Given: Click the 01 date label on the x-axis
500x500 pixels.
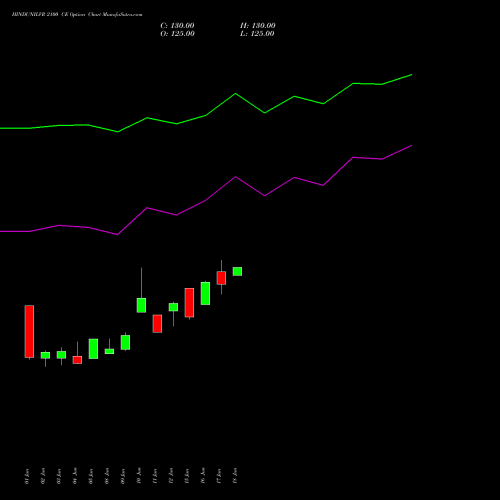Looking at the screenshot, I should tap(27, 476).
